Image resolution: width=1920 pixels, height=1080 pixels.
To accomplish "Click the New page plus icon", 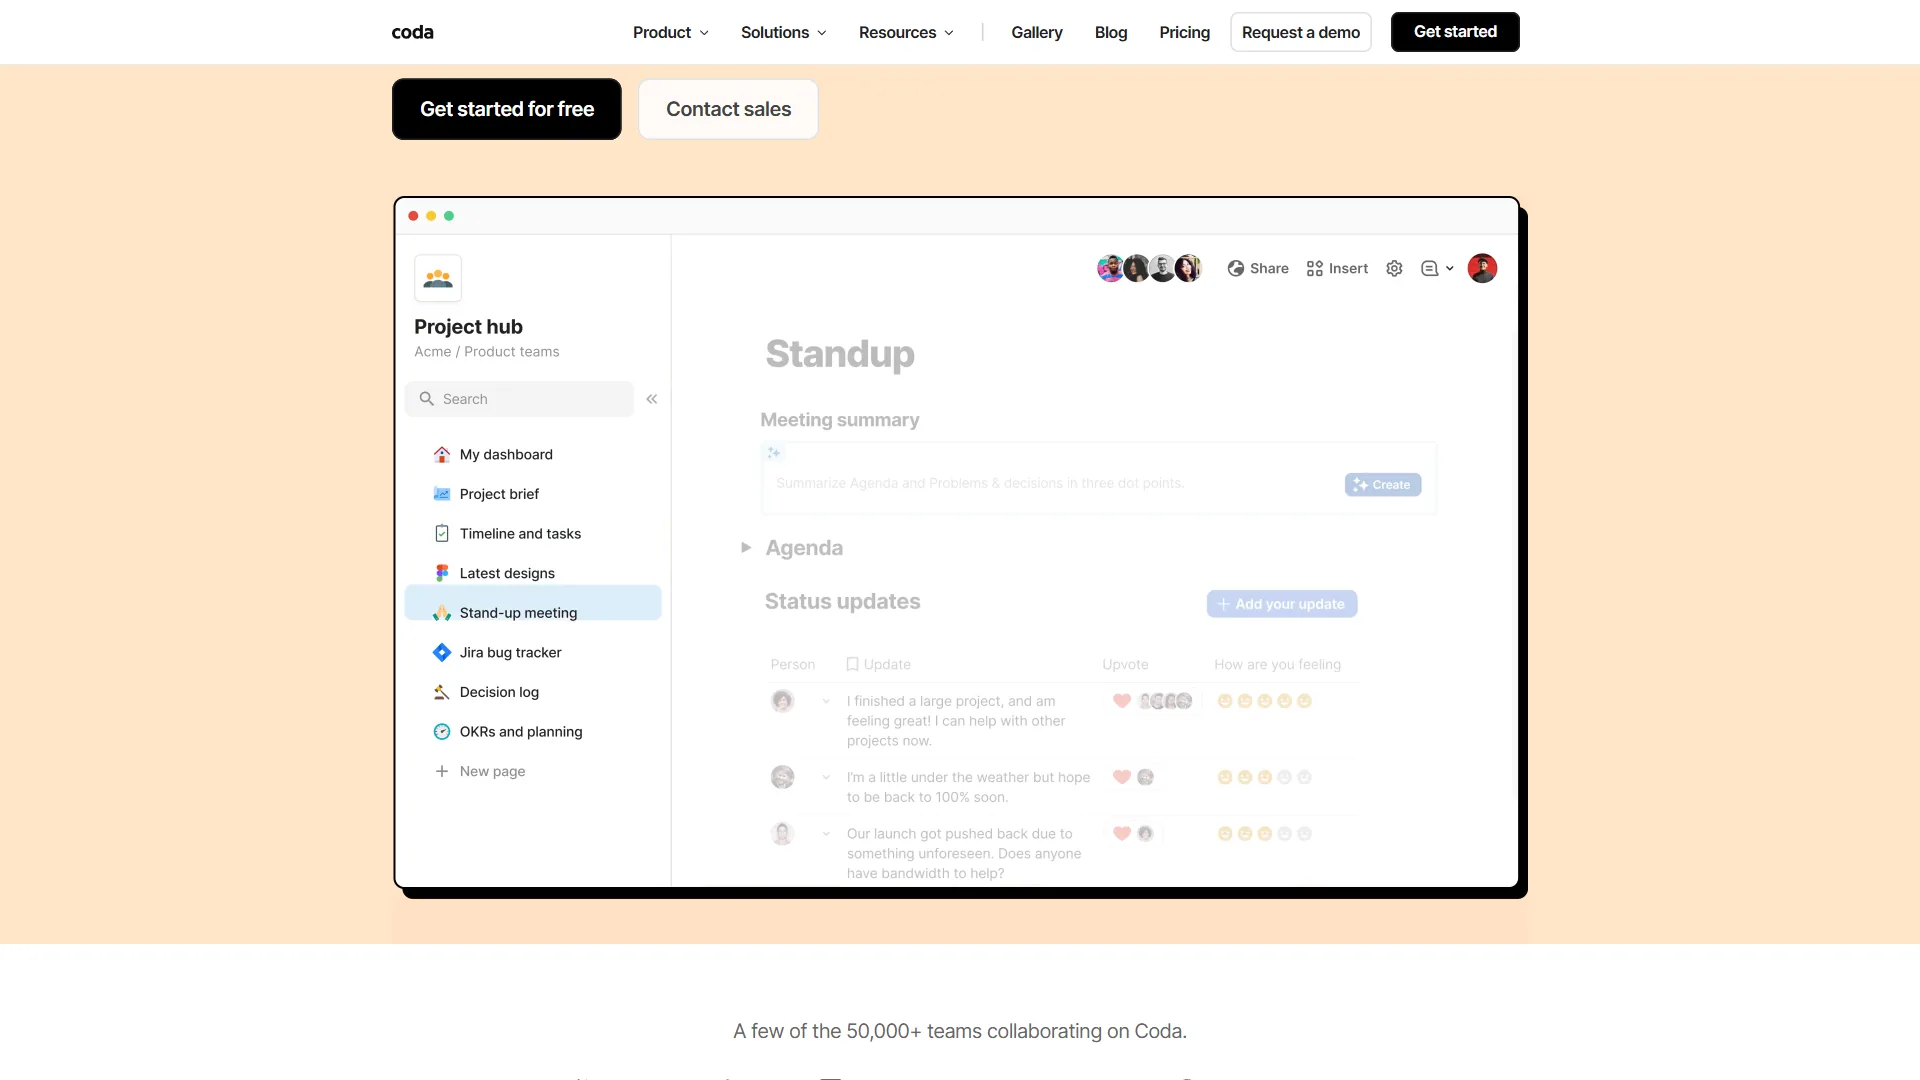I will click(x=442, y=771).
